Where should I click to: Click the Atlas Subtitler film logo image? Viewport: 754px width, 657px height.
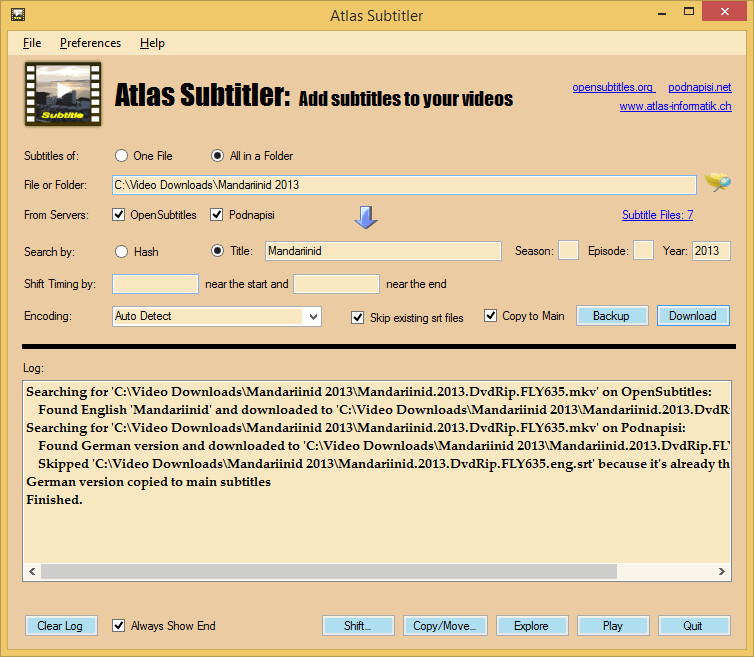(63, 94)
